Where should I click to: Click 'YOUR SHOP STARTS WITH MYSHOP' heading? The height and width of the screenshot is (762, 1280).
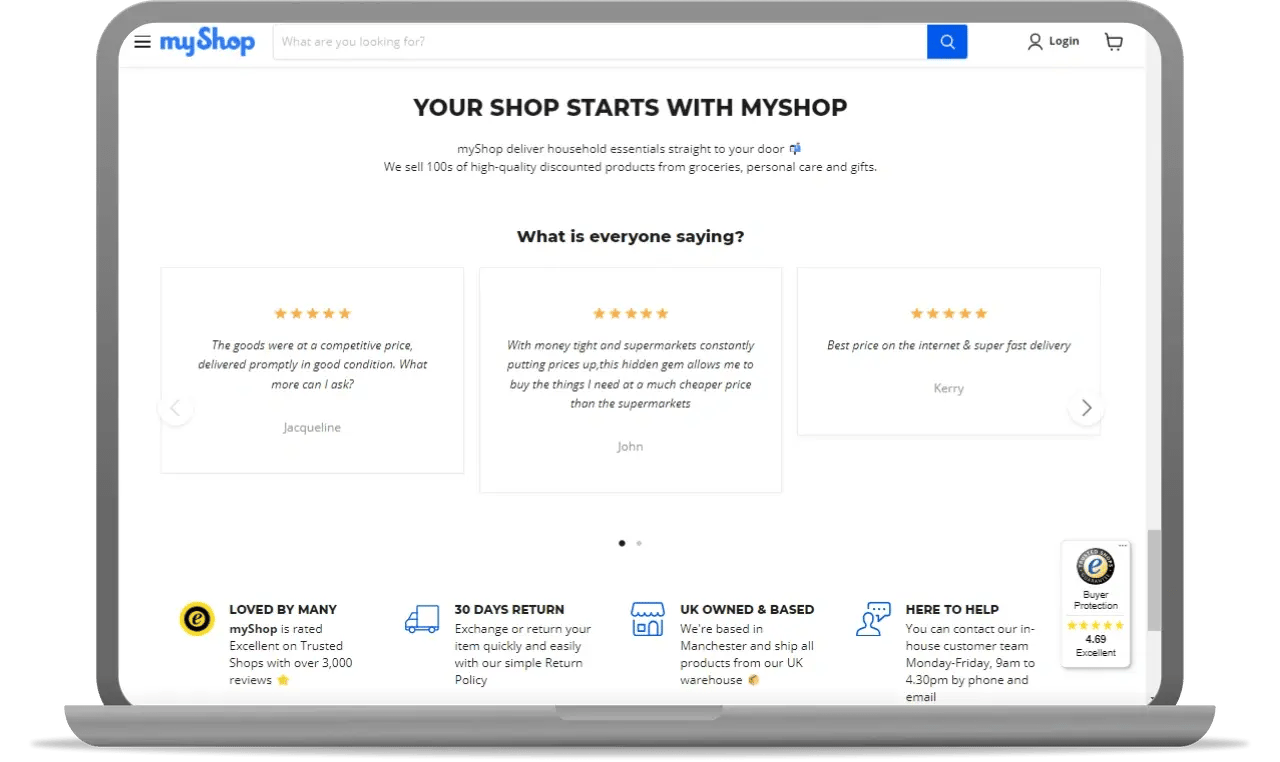coord(630,108)
